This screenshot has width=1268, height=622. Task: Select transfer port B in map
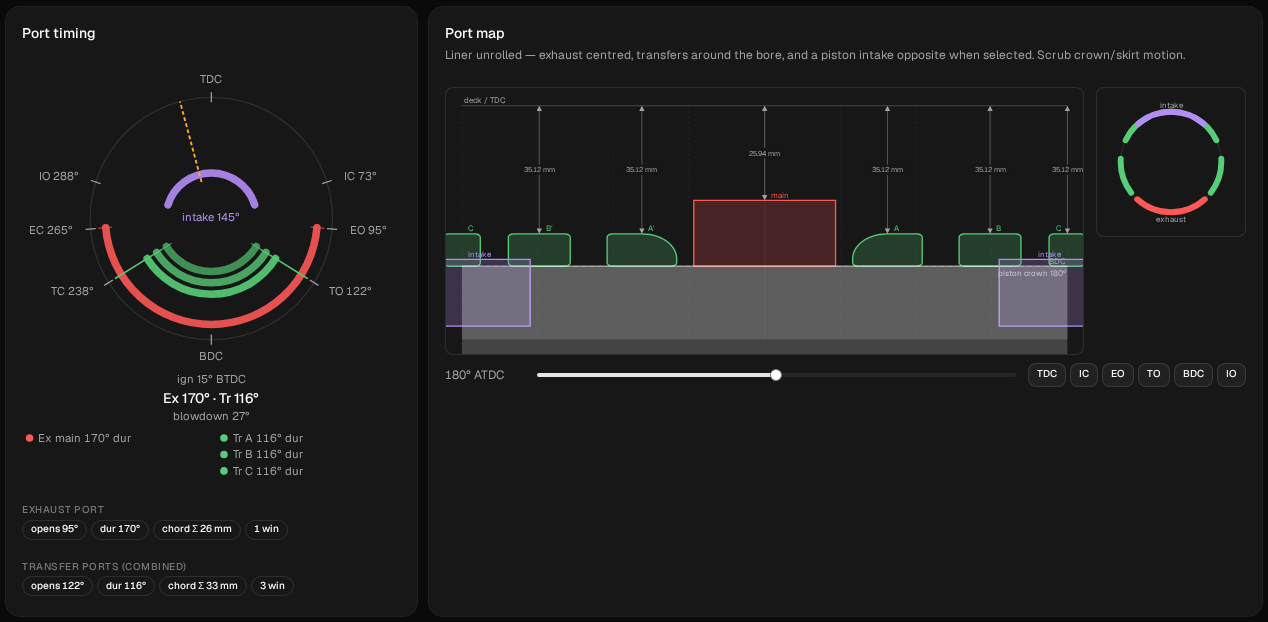990,249
